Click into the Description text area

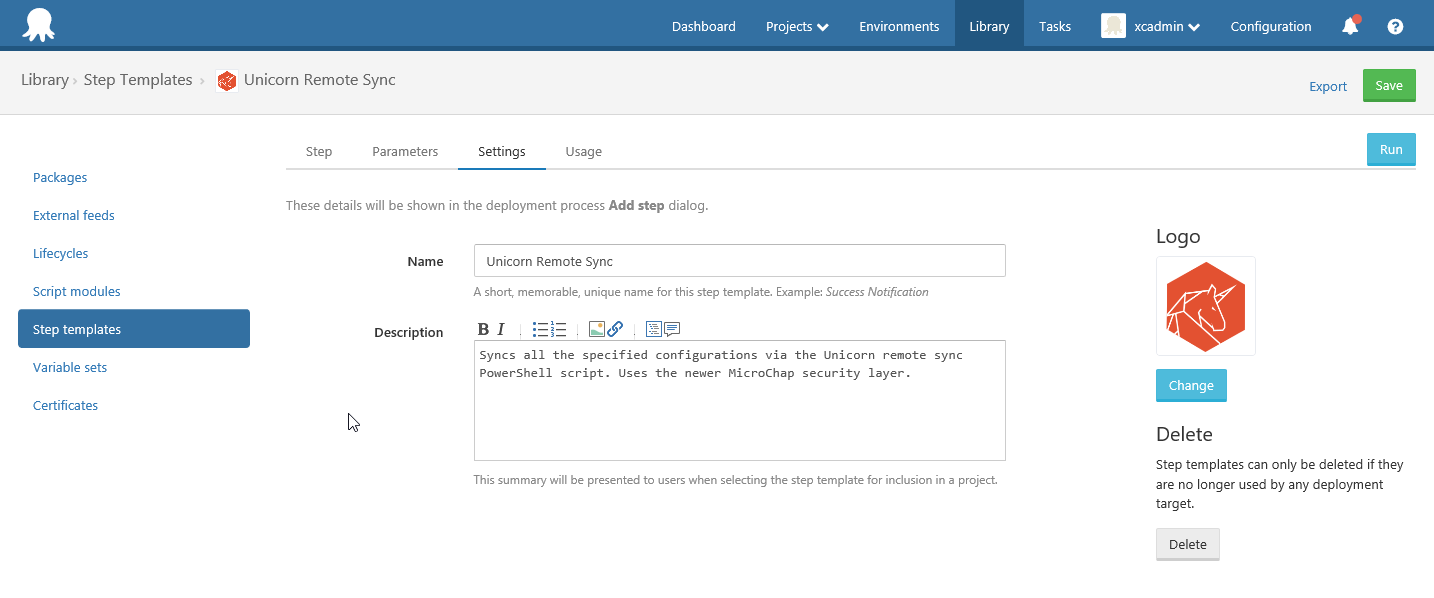pyautogui.click(x=740, y=401)
